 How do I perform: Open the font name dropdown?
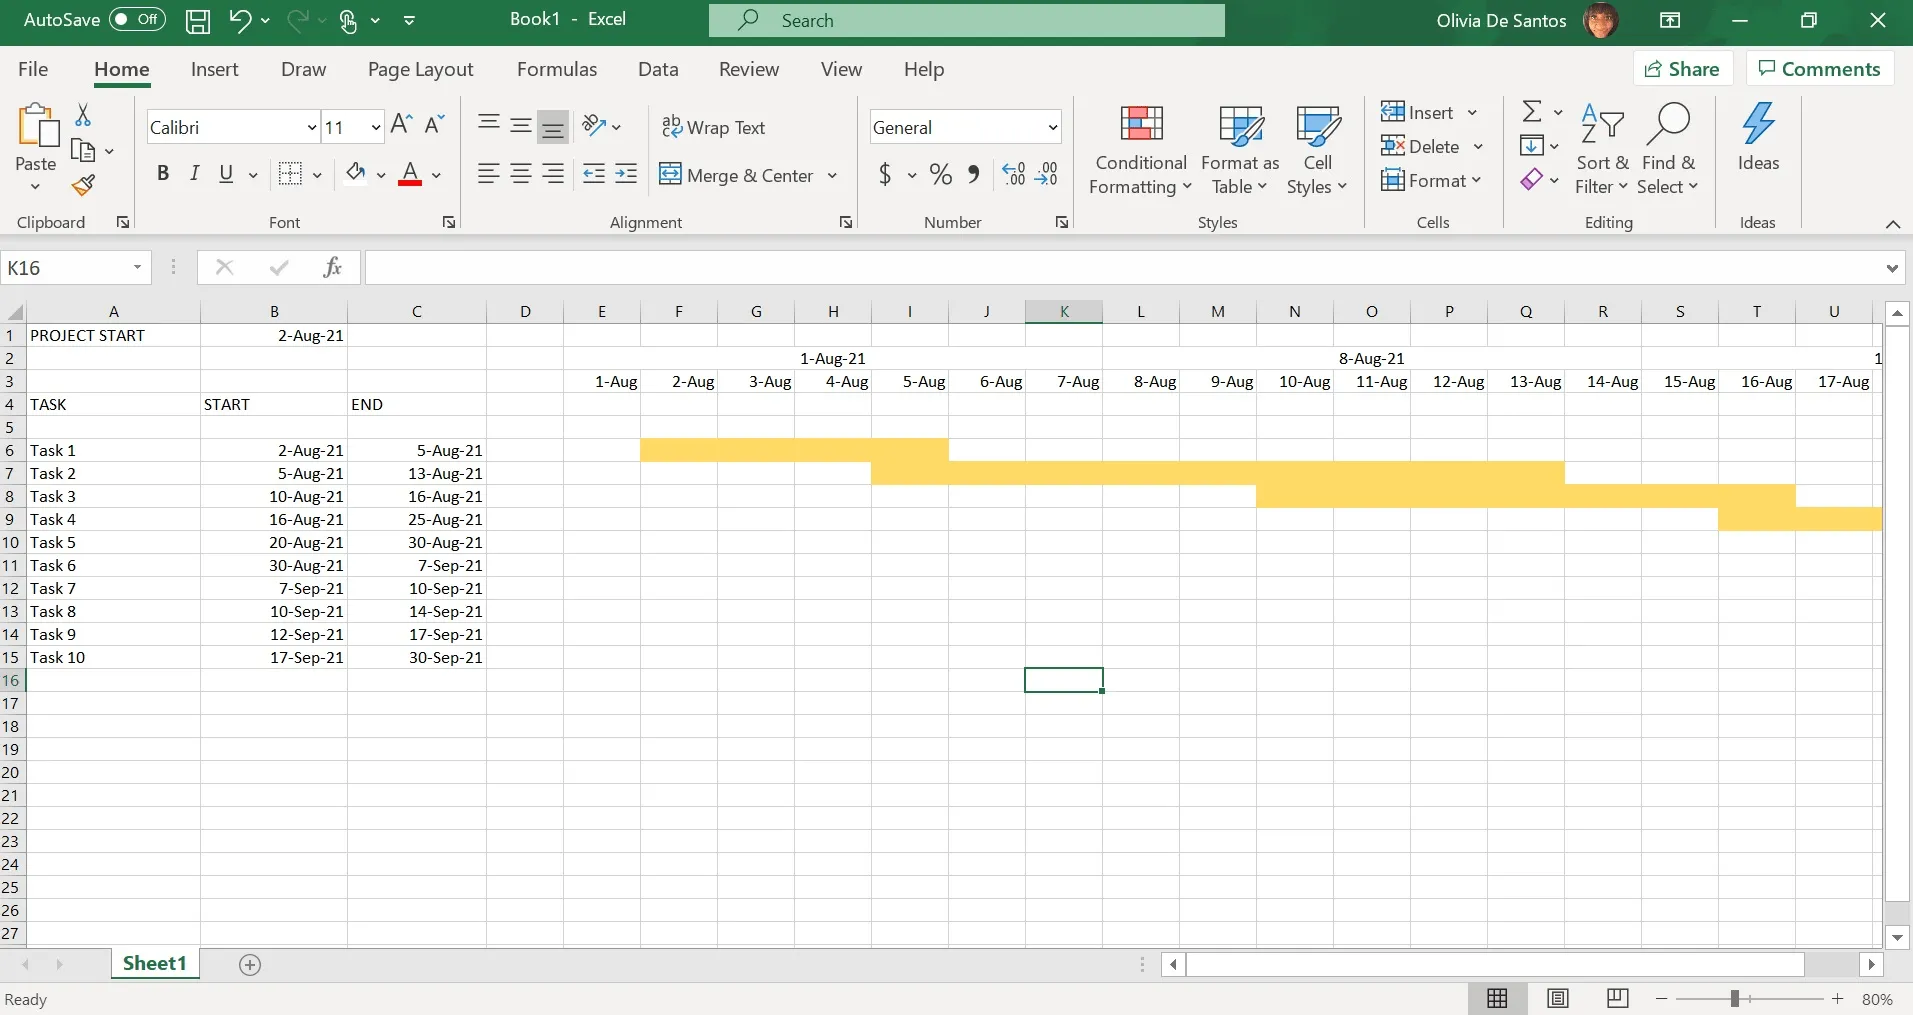pyautogui.click(x=311, y=127)
